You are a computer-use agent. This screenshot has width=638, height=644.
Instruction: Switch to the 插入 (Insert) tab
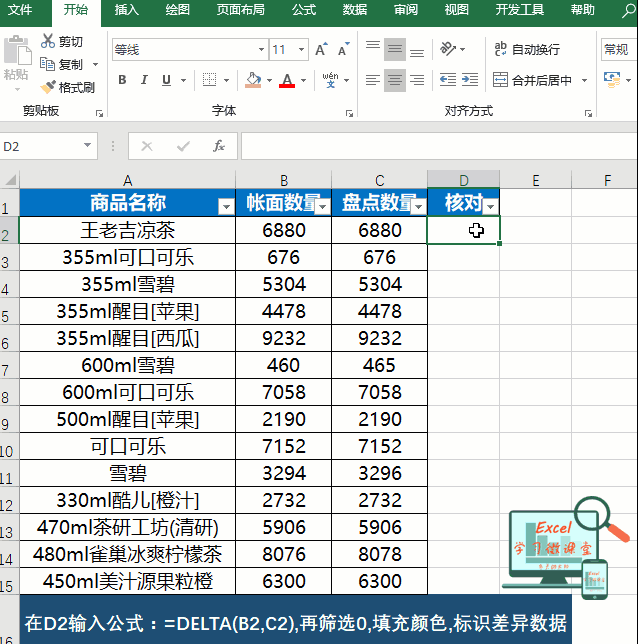coord(127,9)
